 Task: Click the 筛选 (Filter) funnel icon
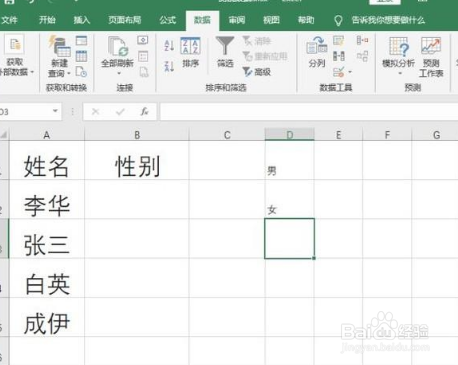pyautogui.click(x=225, y=46)
